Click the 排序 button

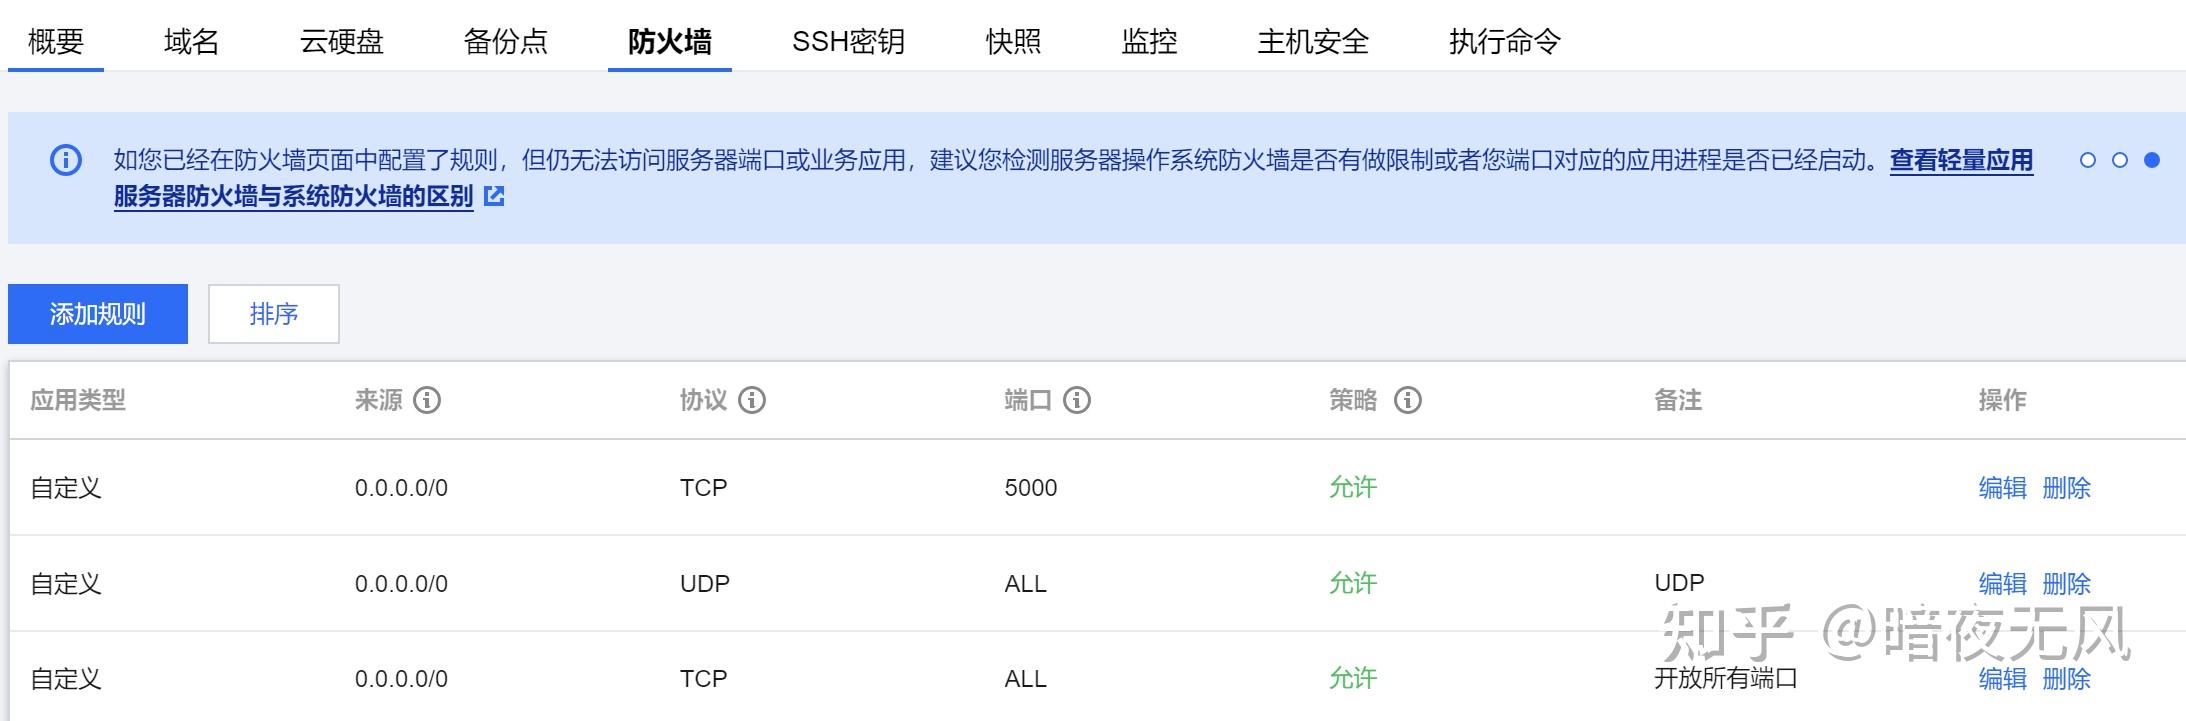click(x=274, y=314)
